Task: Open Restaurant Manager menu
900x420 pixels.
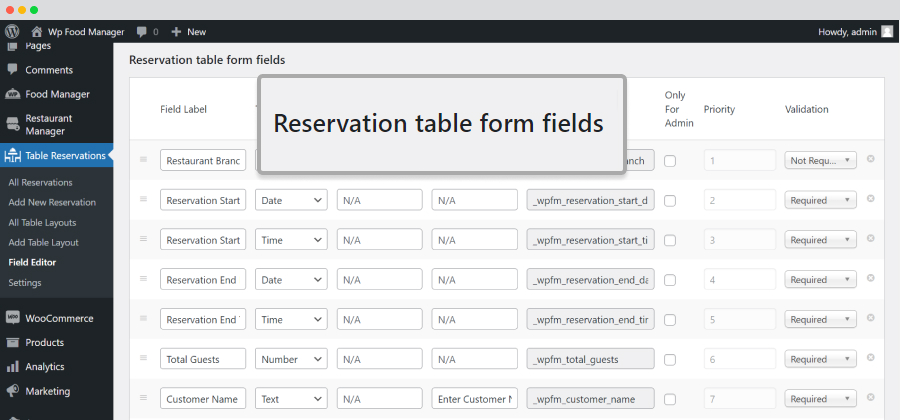Action: click(x=49, y=125)
